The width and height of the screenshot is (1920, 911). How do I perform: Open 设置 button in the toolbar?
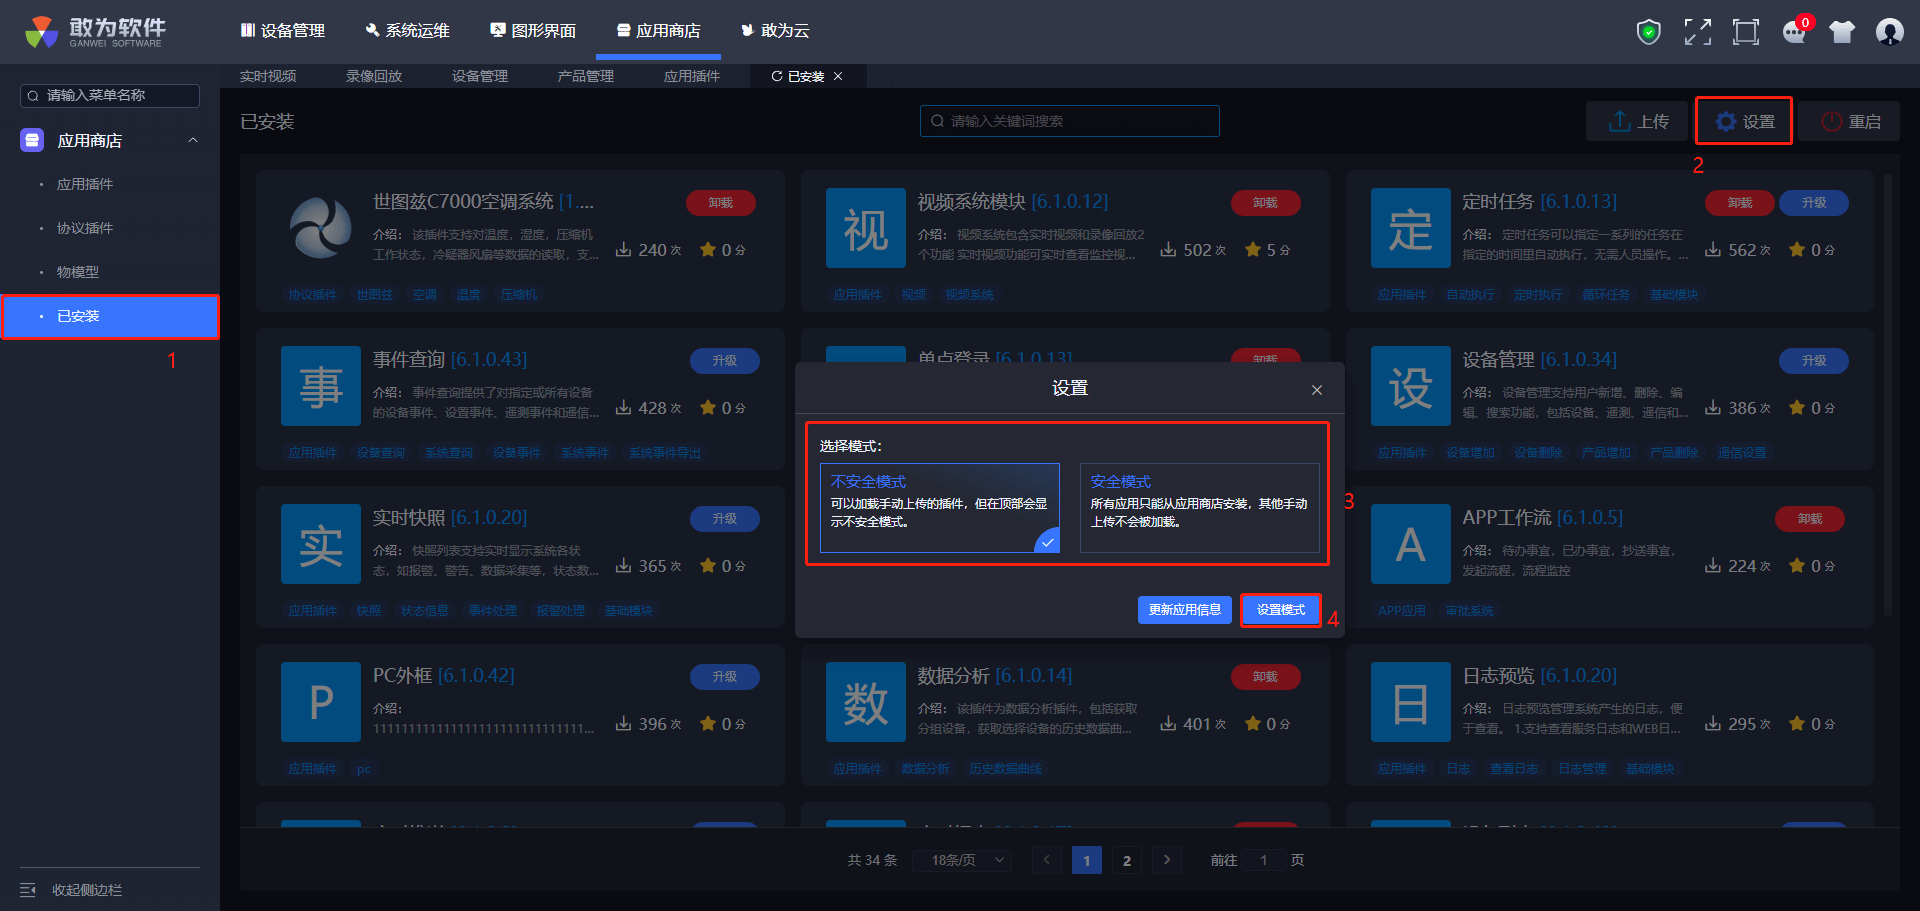(x=1745, y=121)
